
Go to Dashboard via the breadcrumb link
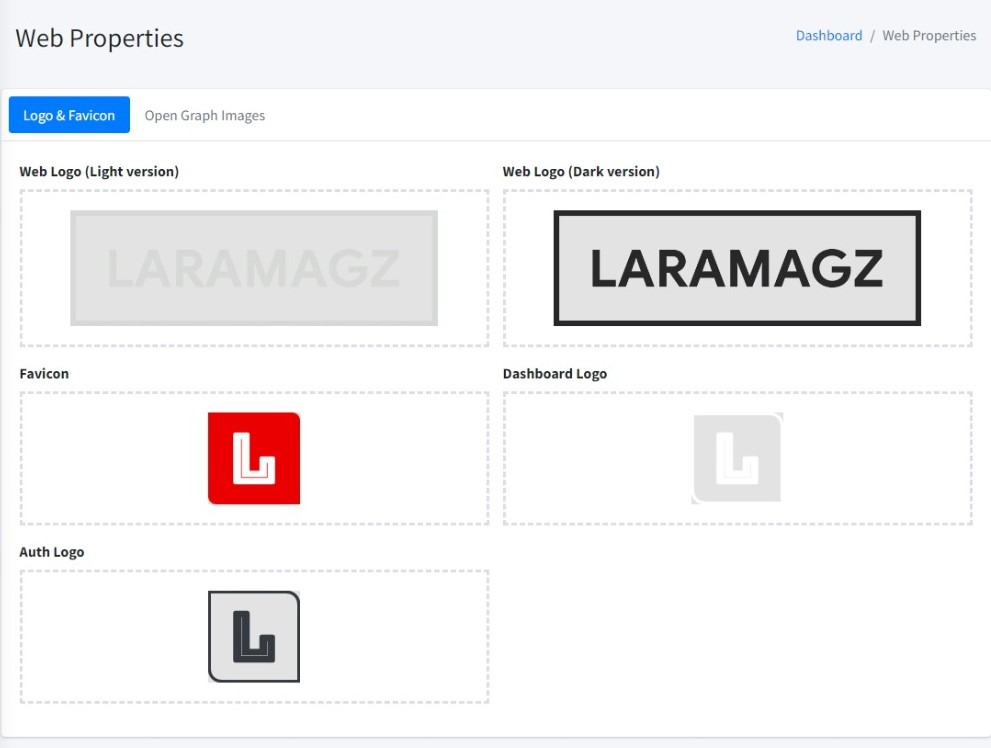[x=829, y=35]
